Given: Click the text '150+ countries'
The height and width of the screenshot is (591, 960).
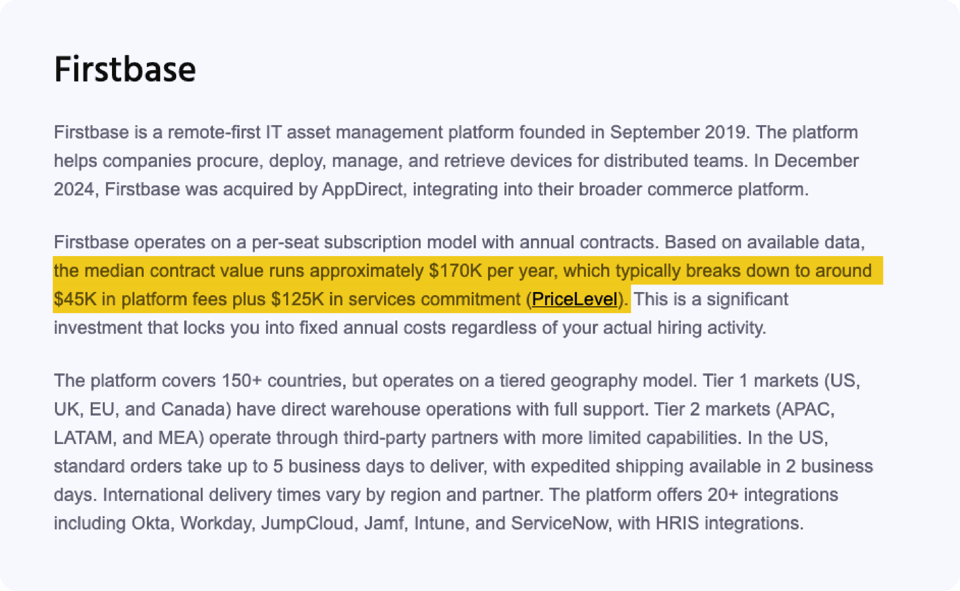Looking at the screenshot, I should pyautogui.click(x=283, y=381).
